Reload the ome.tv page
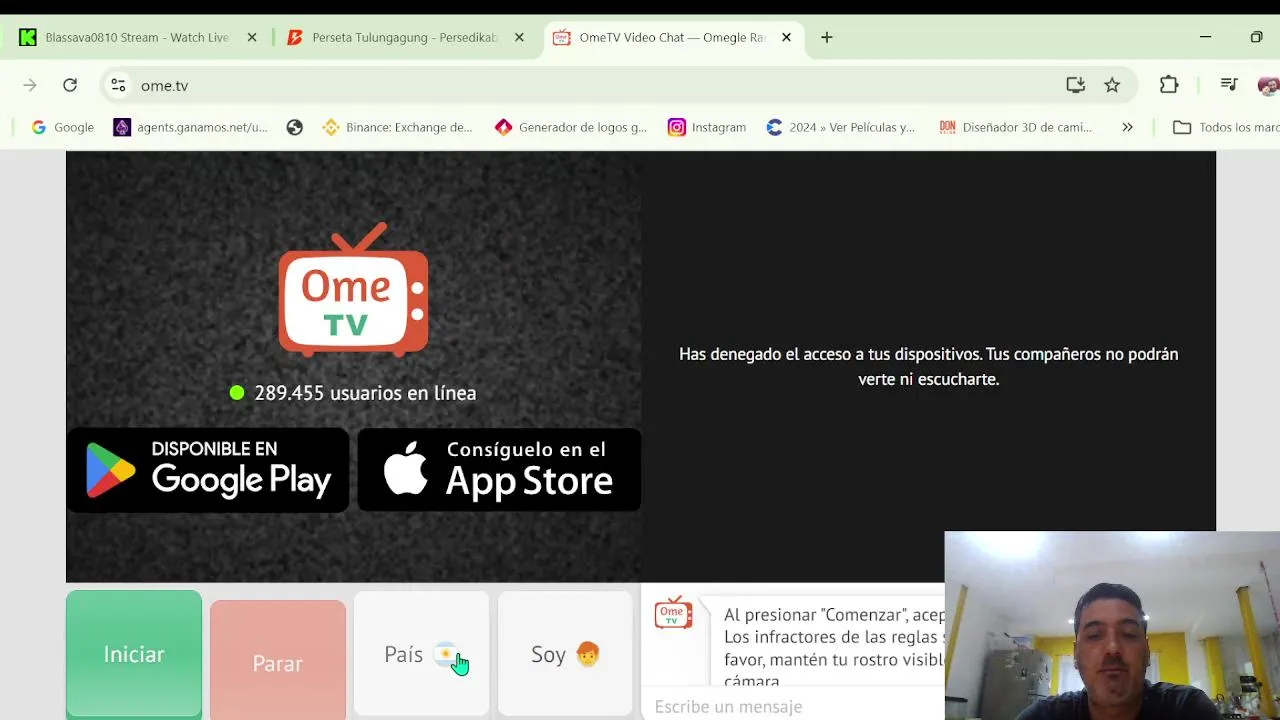 [x=70, y=85]
